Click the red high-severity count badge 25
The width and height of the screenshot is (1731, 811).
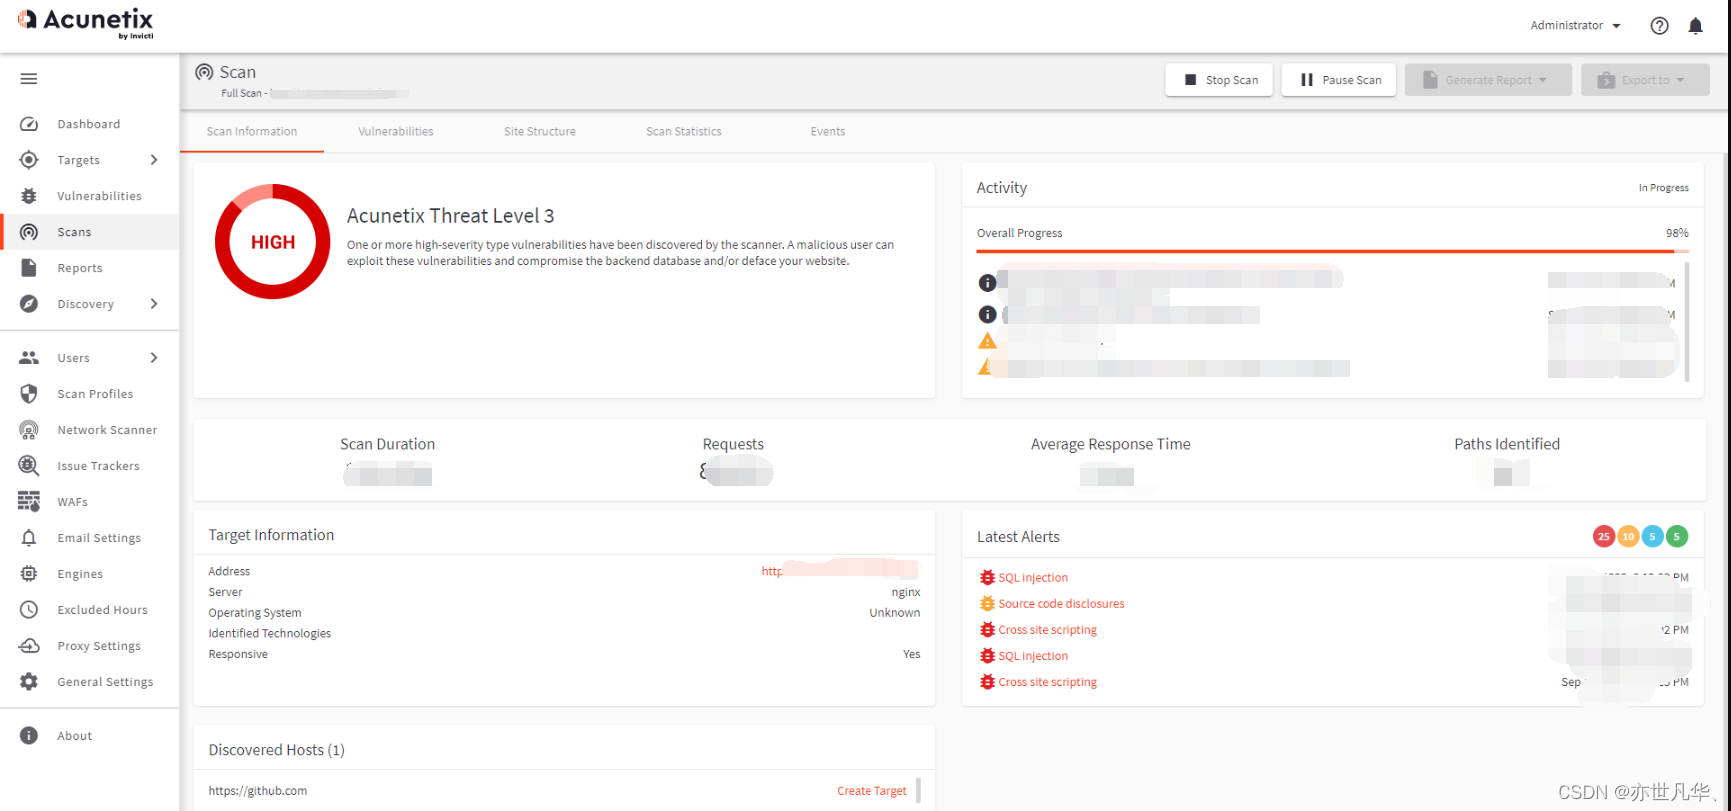1604,537
